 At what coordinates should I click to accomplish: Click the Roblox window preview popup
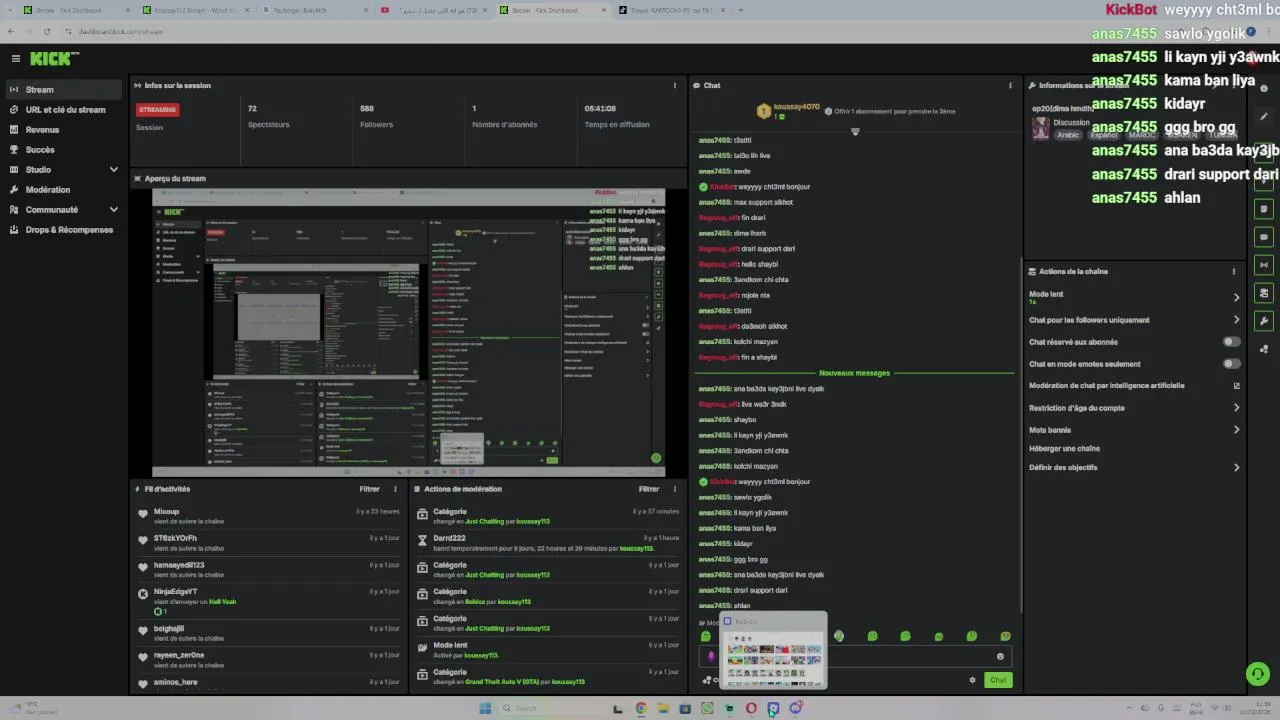tap(775, 650)
